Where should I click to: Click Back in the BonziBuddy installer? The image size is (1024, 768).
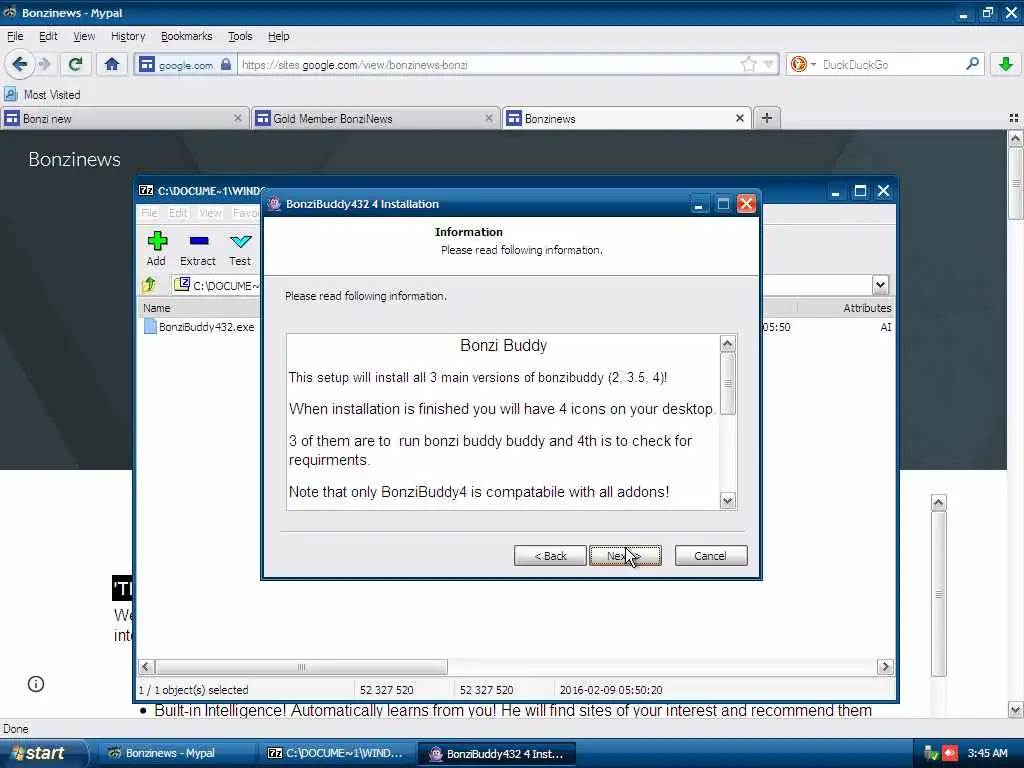550,556
